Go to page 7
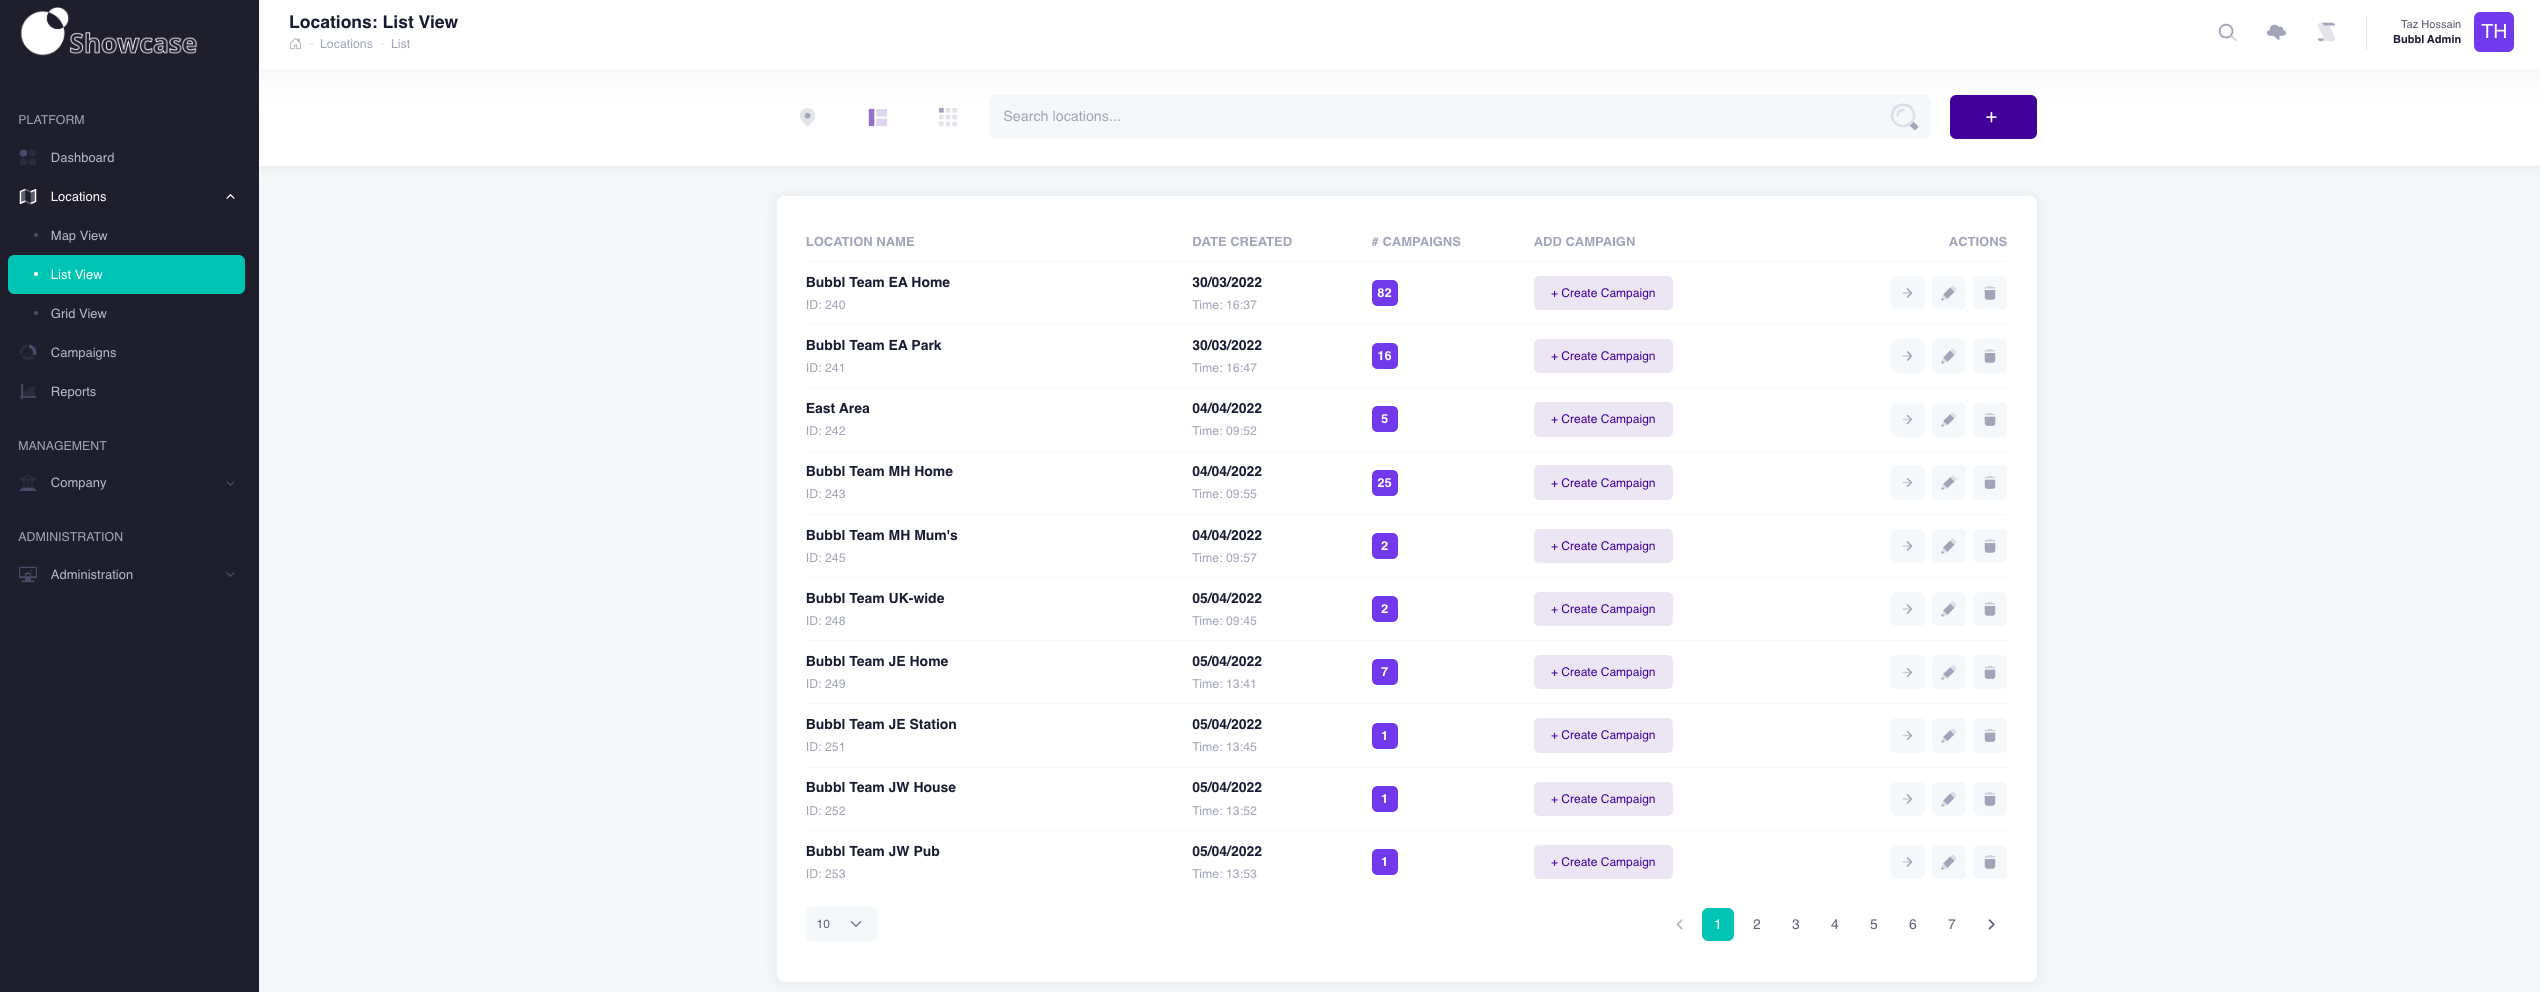2540x992 pixels. 1952,924
